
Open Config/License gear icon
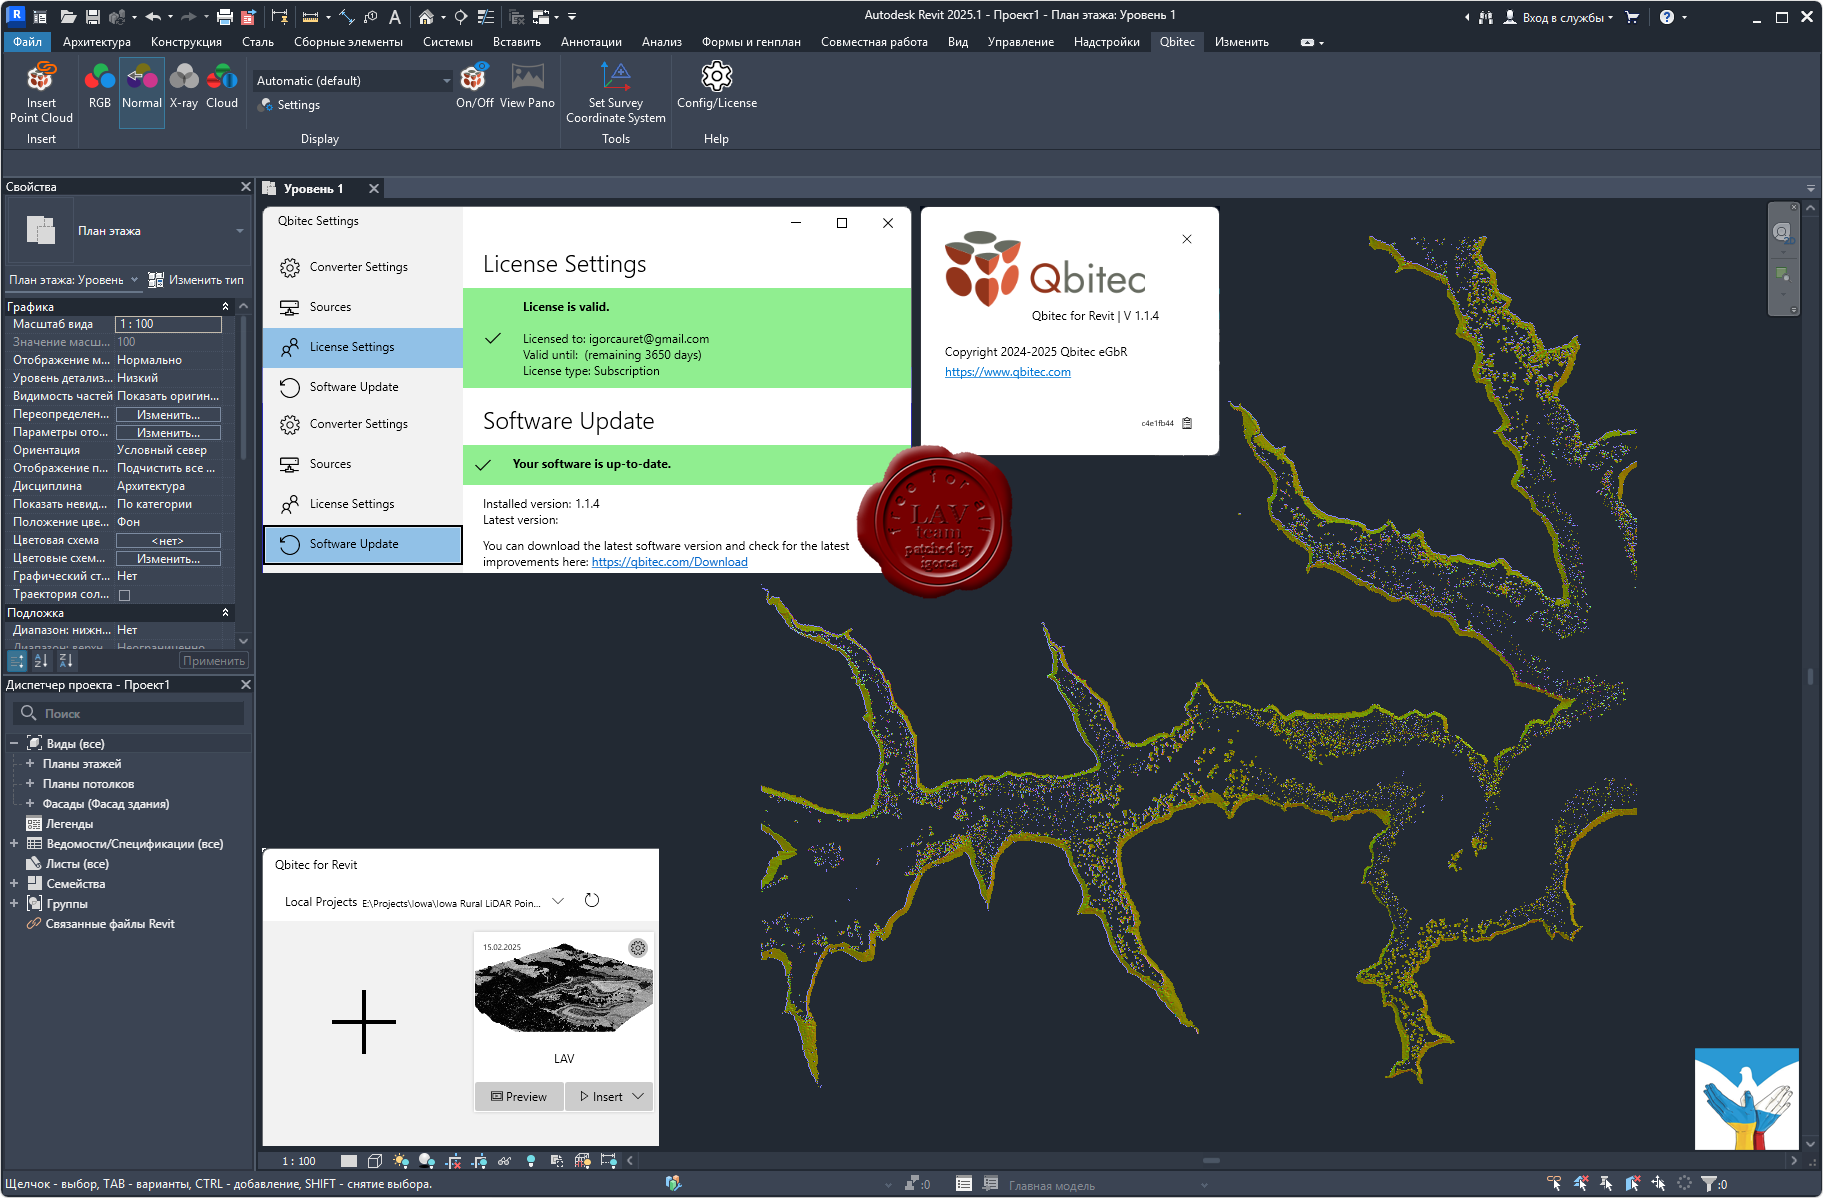717,77
